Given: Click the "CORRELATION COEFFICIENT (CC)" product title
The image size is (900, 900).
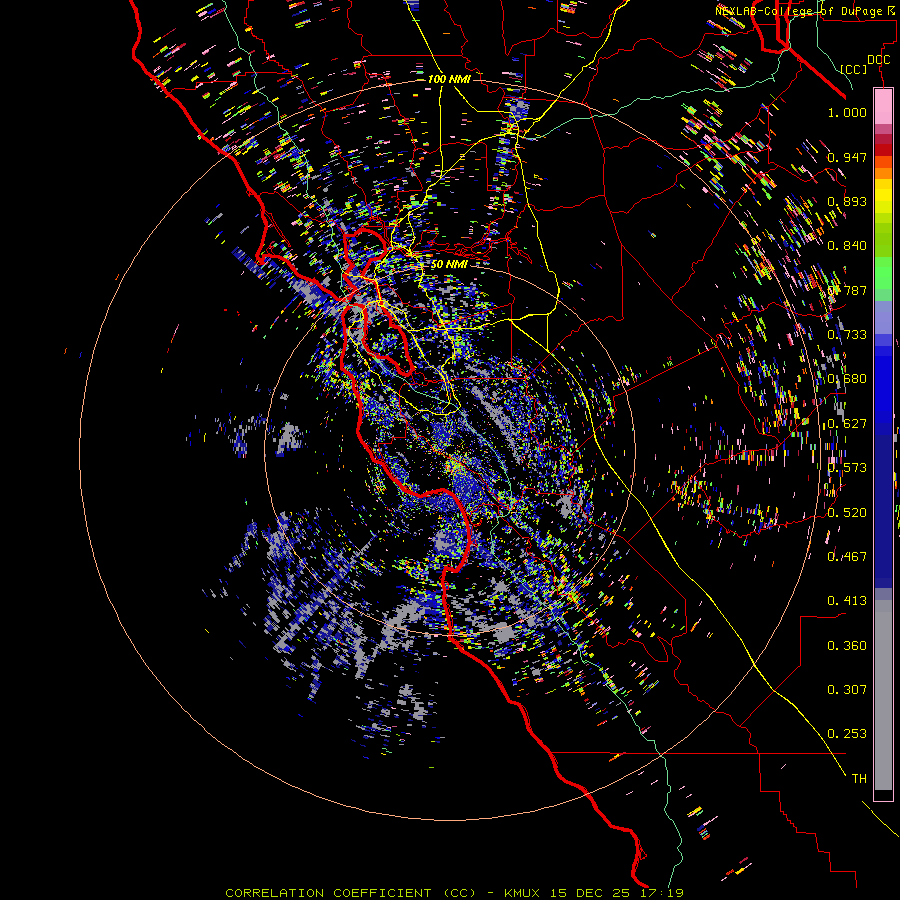Looking at the screenshot, I should pos(351,893).
